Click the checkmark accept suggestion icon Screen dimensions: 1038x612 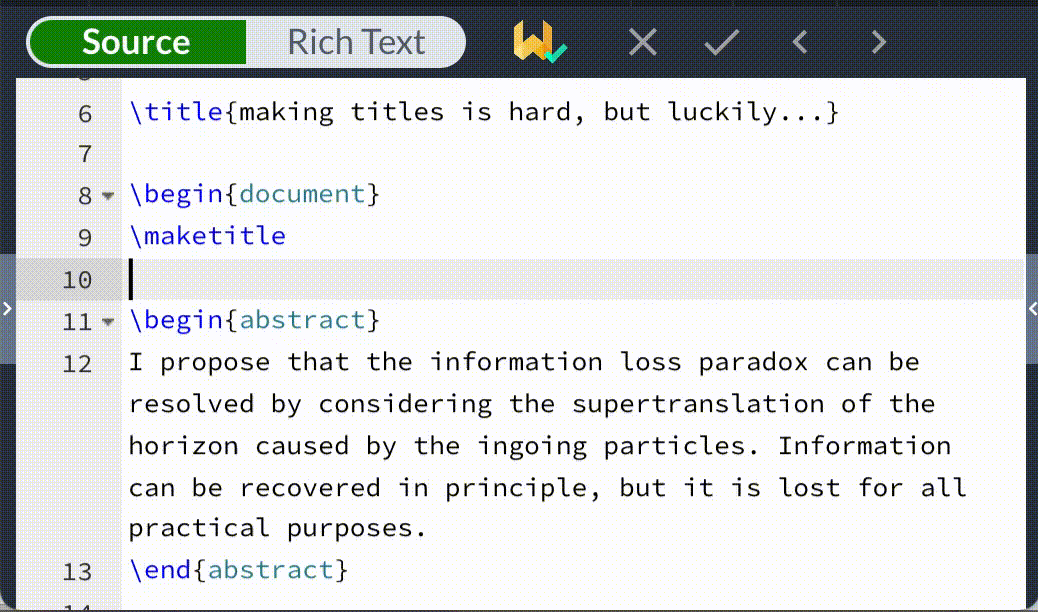[721, 42]
